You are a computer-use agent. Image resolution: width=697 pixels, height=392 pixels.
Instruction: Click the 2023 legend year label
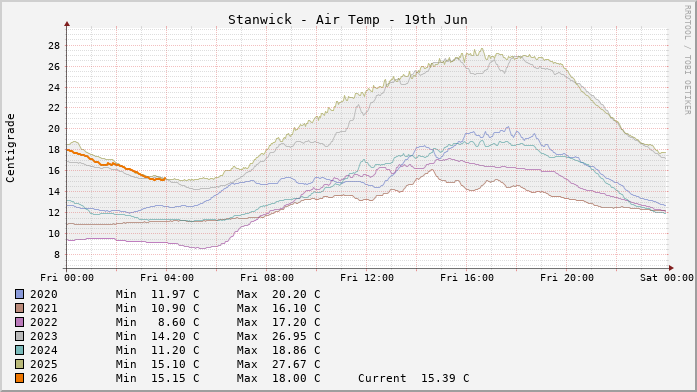tap(44, 336)
